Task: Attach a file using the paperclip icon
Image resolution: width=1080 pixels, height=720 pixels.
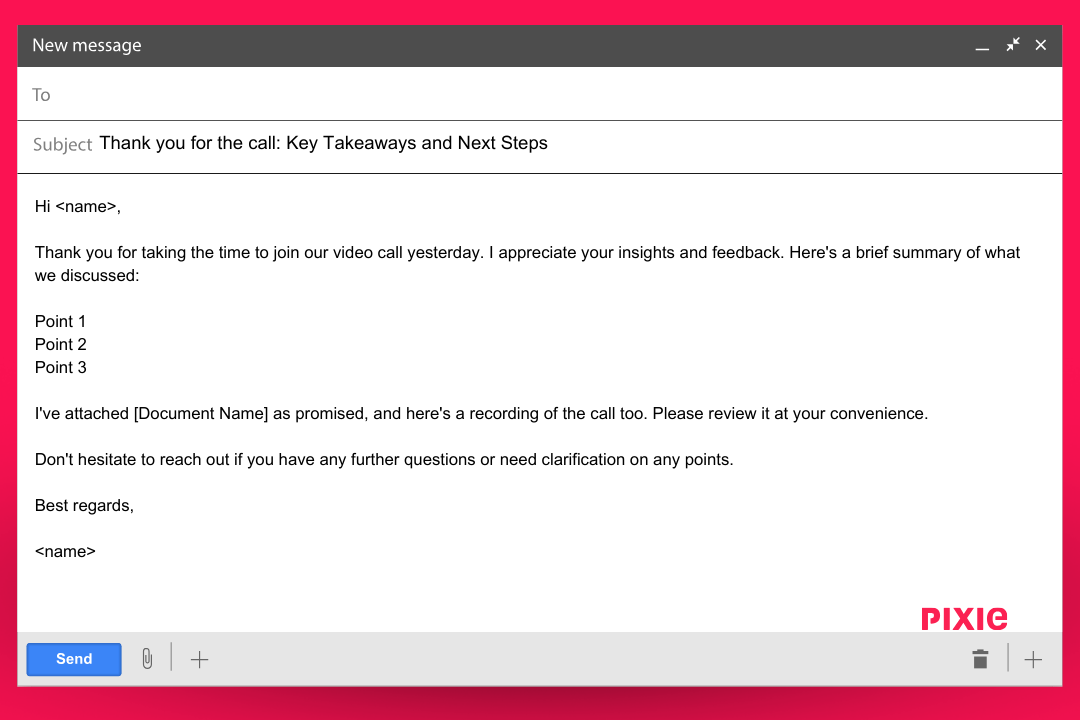Action: point(147,659)
